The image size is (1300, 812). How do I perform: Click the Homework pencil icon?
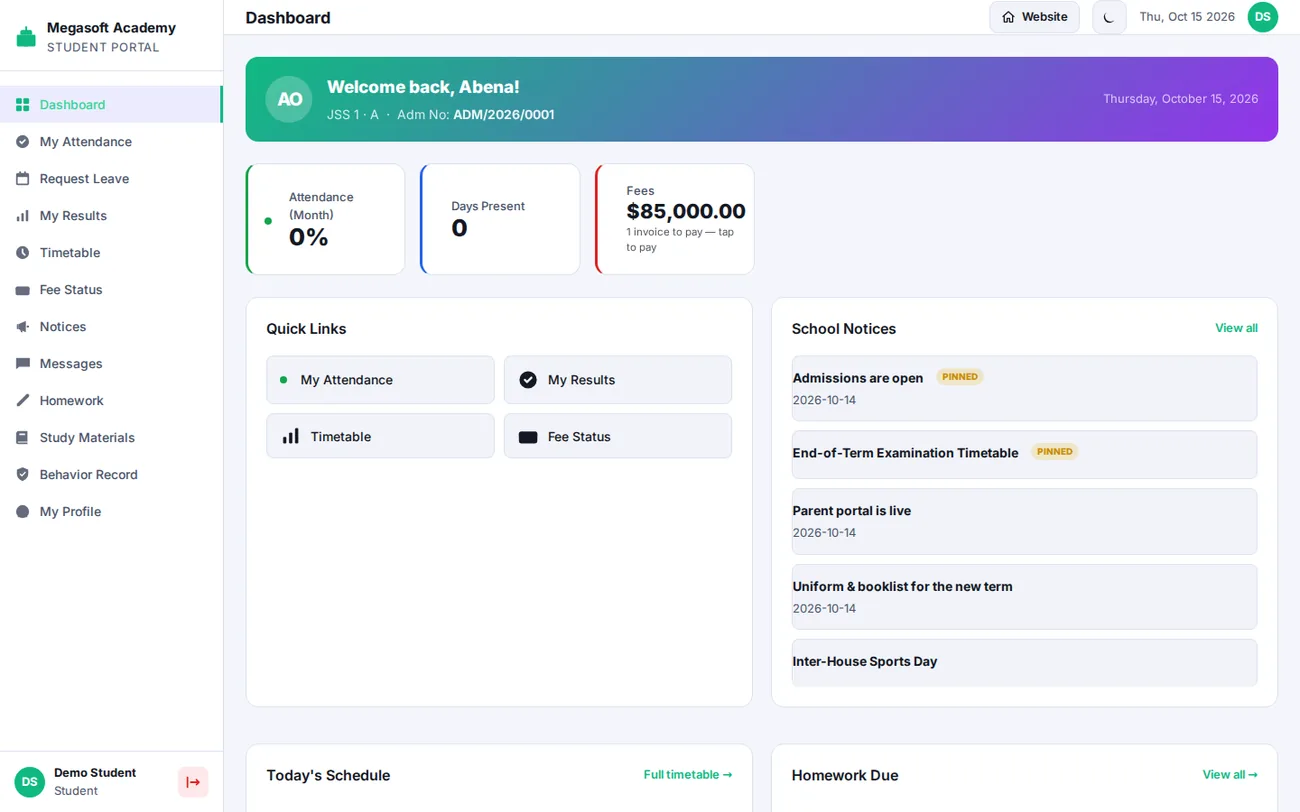pyautogui.click(x=22, y=401)
